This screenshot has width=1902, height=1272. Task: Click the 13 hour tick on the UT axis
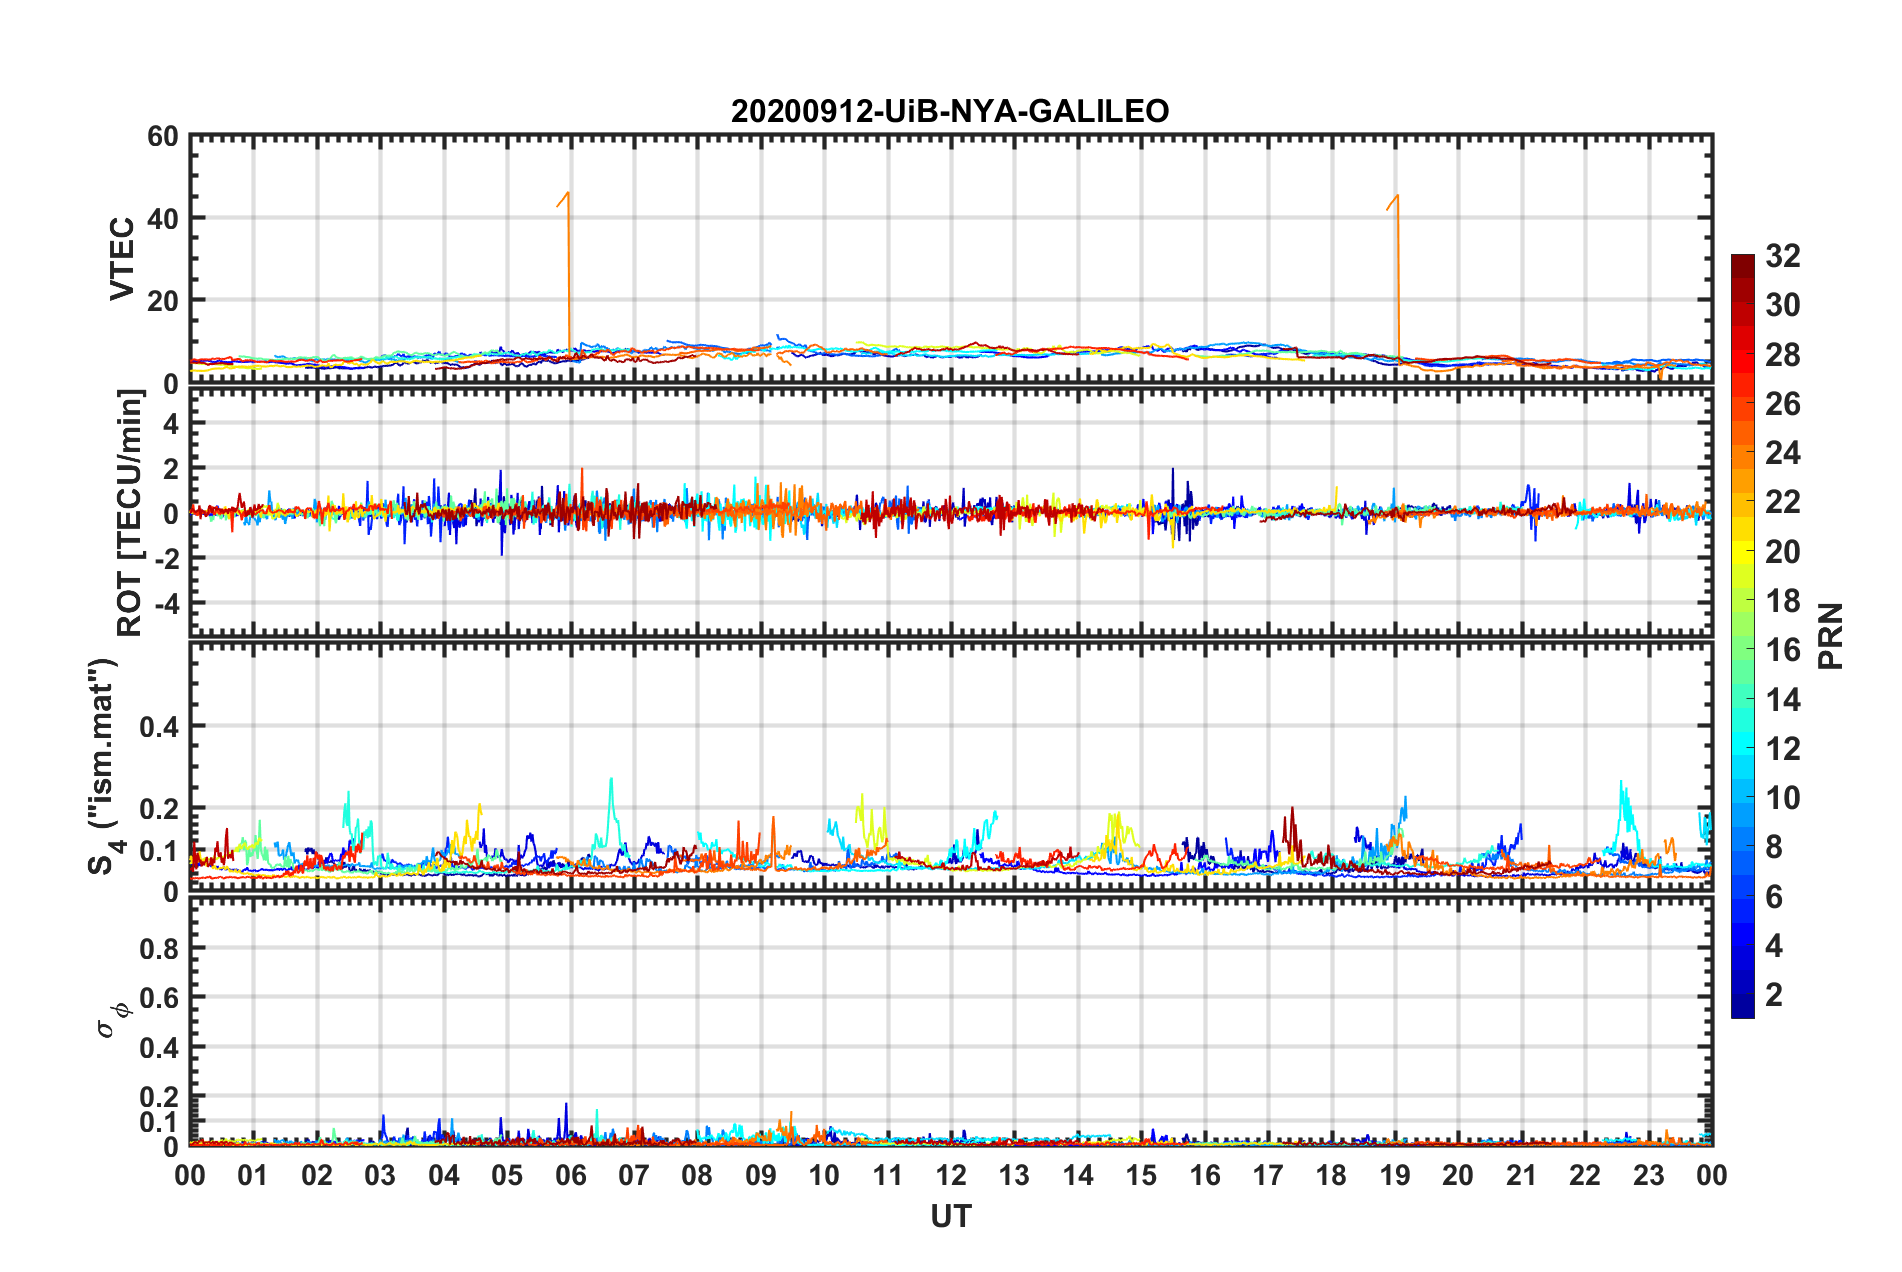pos(1014,1175)
